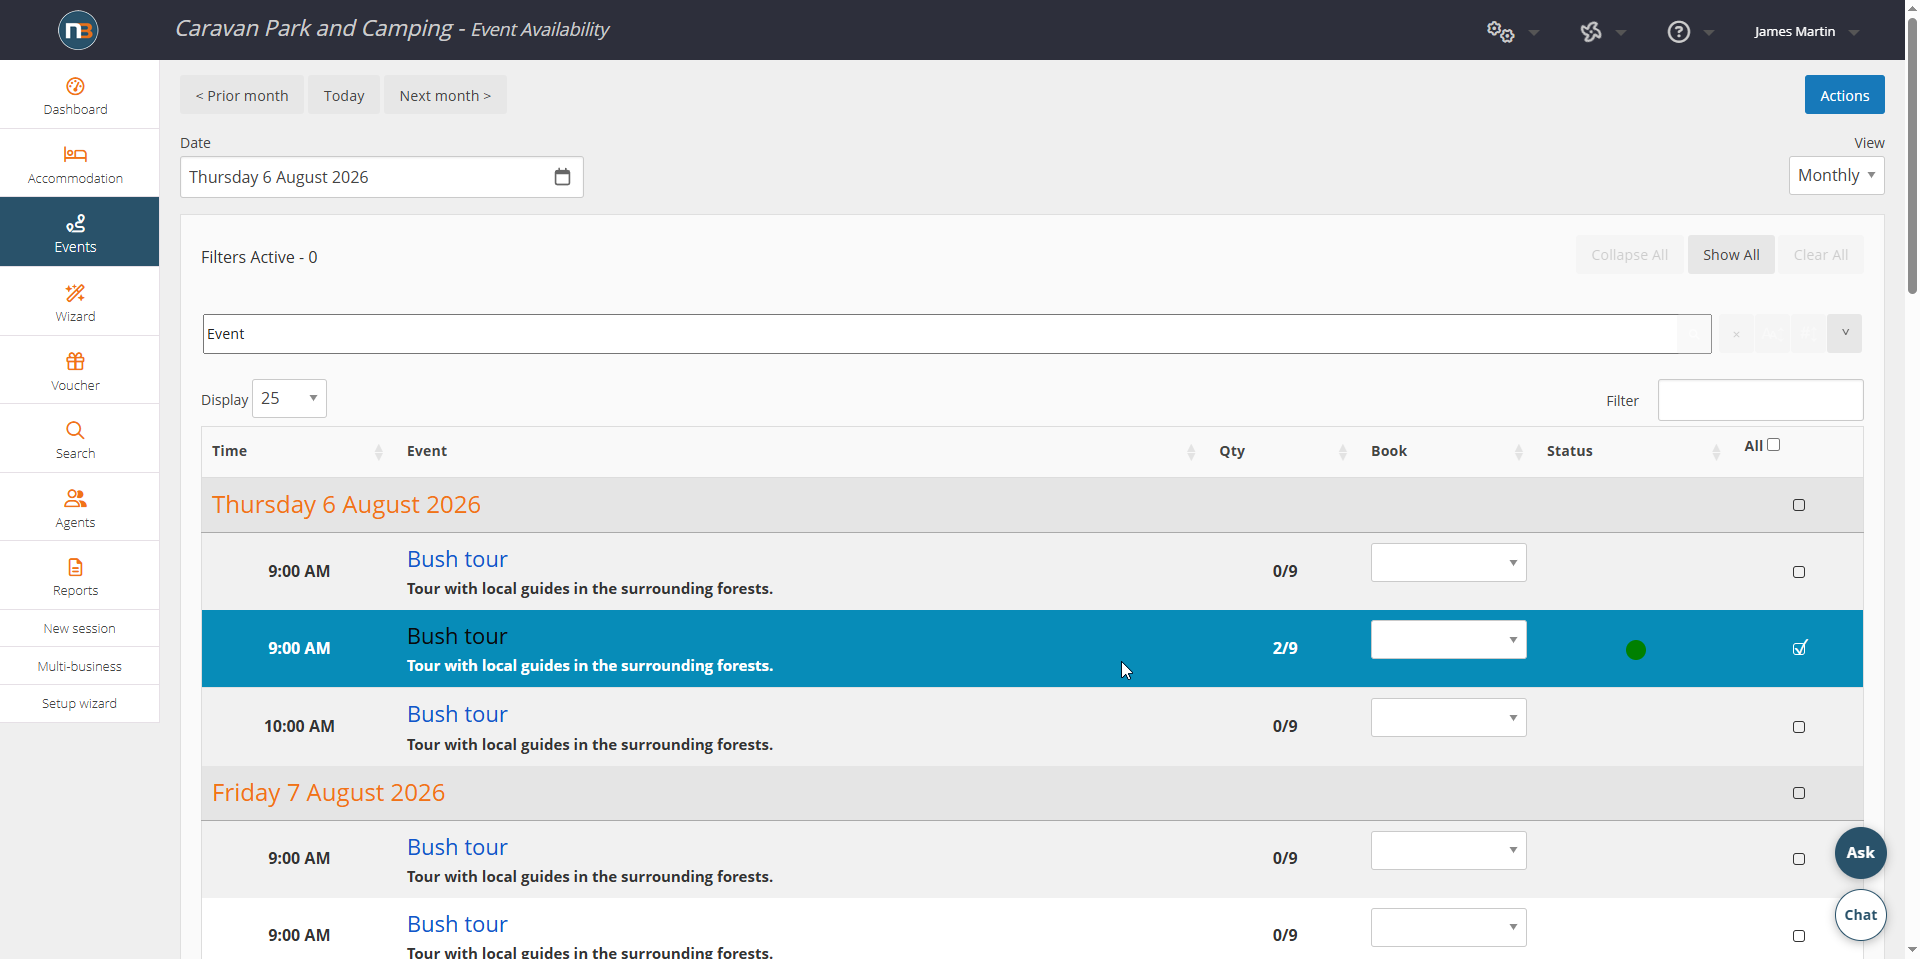Screen dimensions: 1920x959
Task: Click the Voucher gift icon
Action: click(x=75, y=361)
